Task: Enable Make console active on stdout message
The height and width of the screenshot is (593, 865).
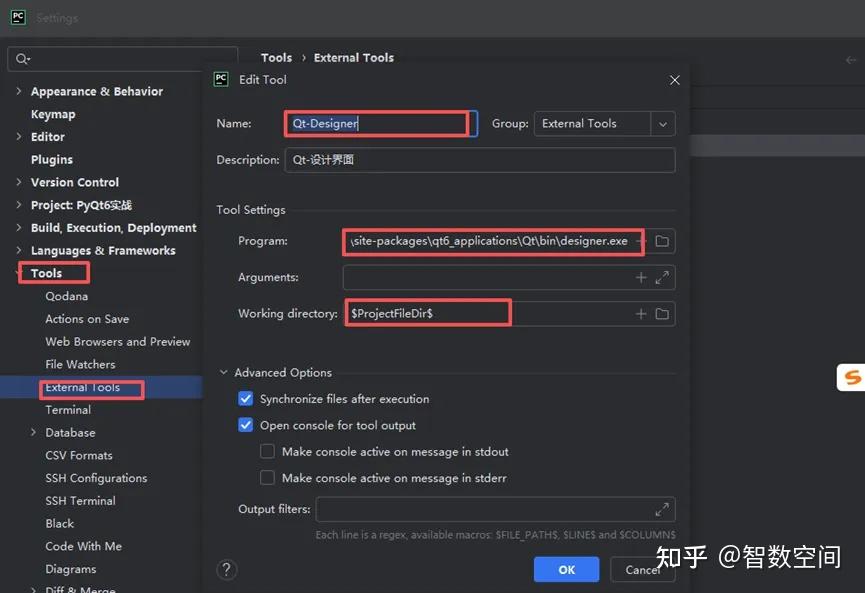Action: point(268,451)
